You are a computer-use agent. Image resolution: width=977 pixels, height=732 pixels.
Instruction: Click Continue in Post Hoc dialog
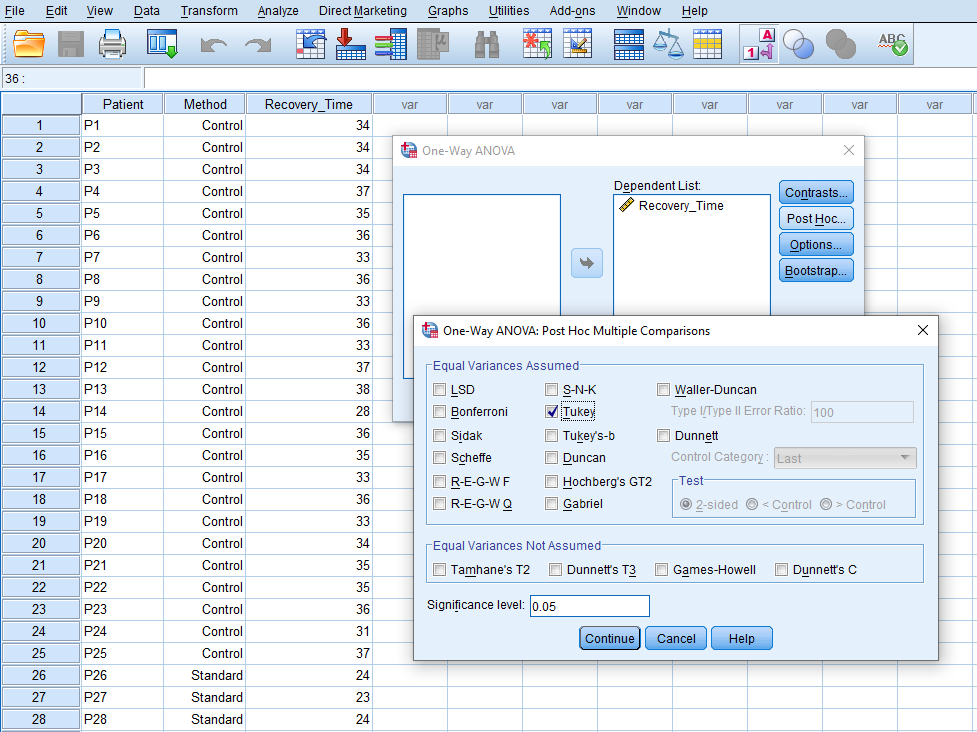pyautogui.click(x=609, y=639)
